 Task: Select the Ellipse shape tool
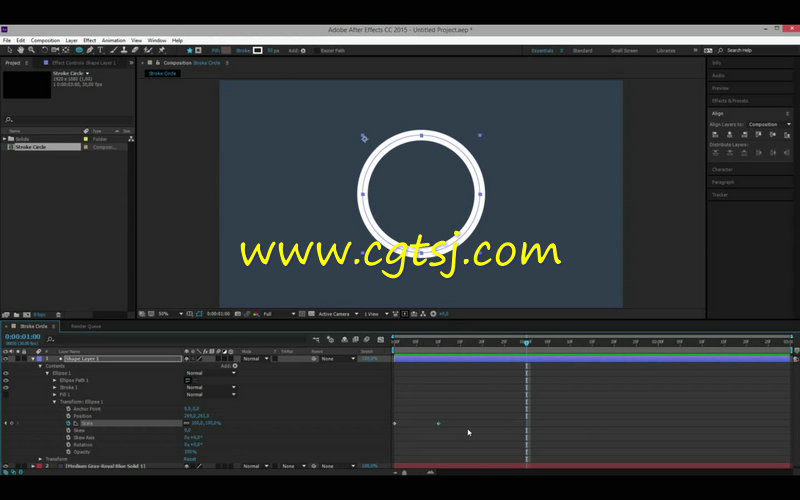79,50
